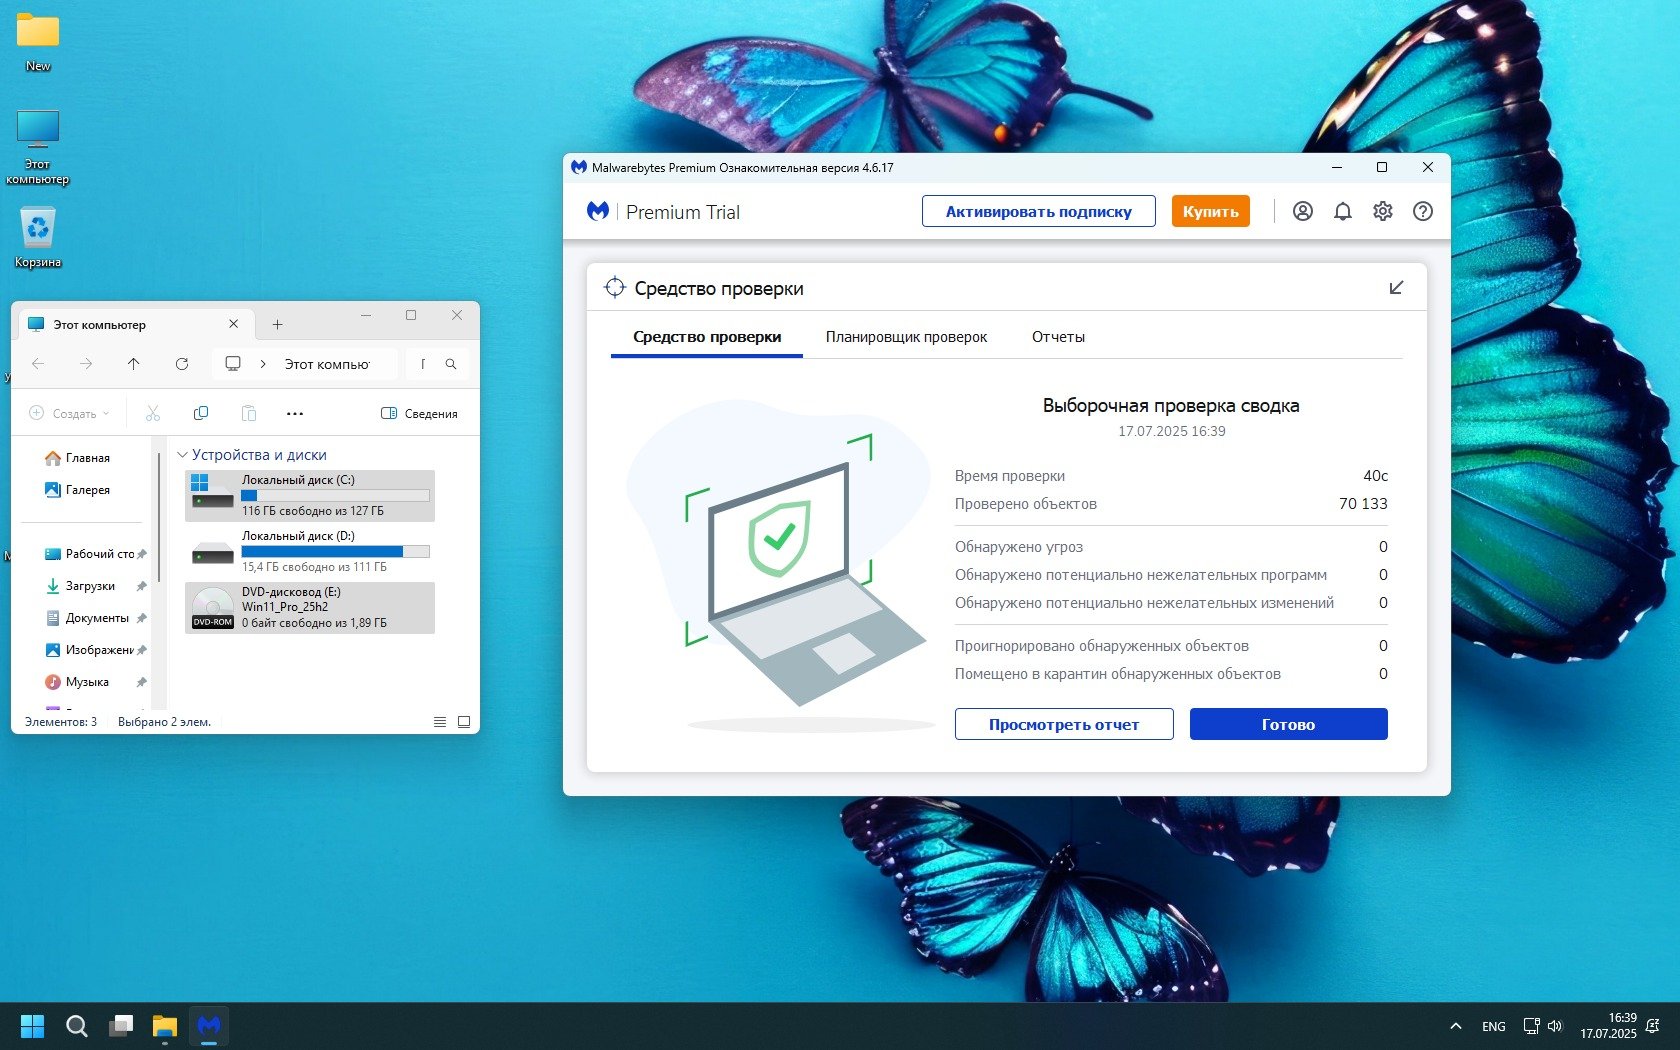Show hidden tray icons chevron

1456,1026
